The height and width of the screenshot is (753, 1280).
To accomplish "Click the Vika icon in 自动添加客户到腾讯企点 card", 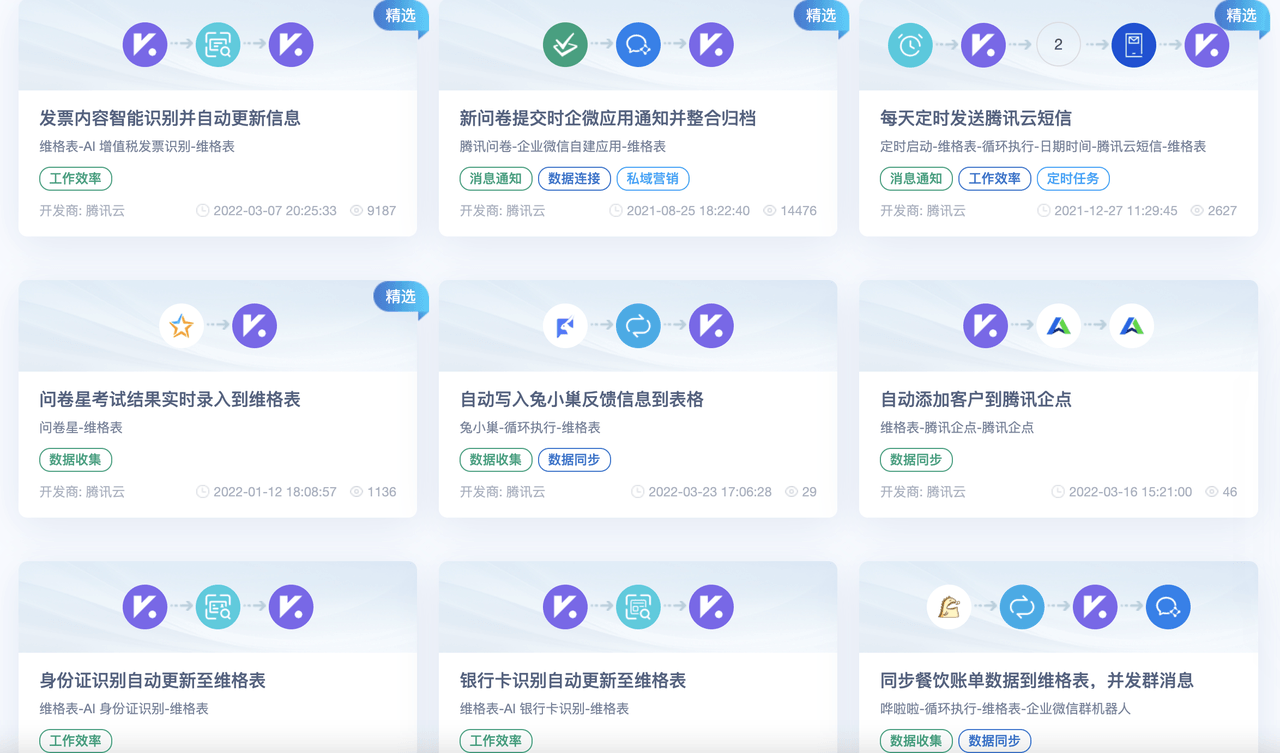I will [985, 326].
